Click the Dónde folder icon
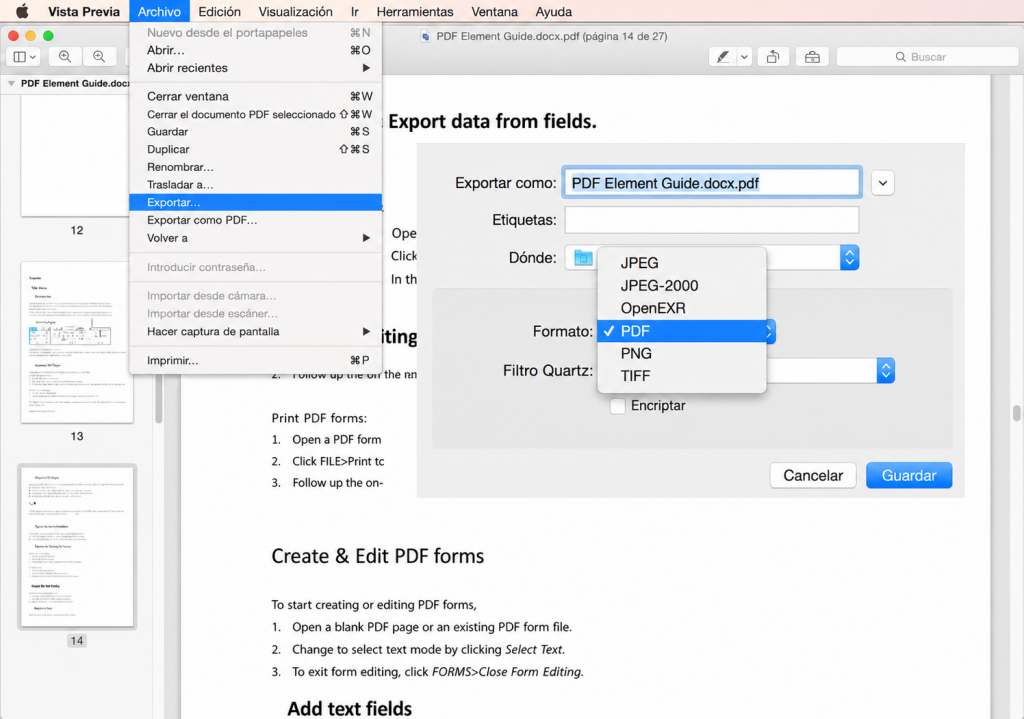 click(x=583, y=258)
